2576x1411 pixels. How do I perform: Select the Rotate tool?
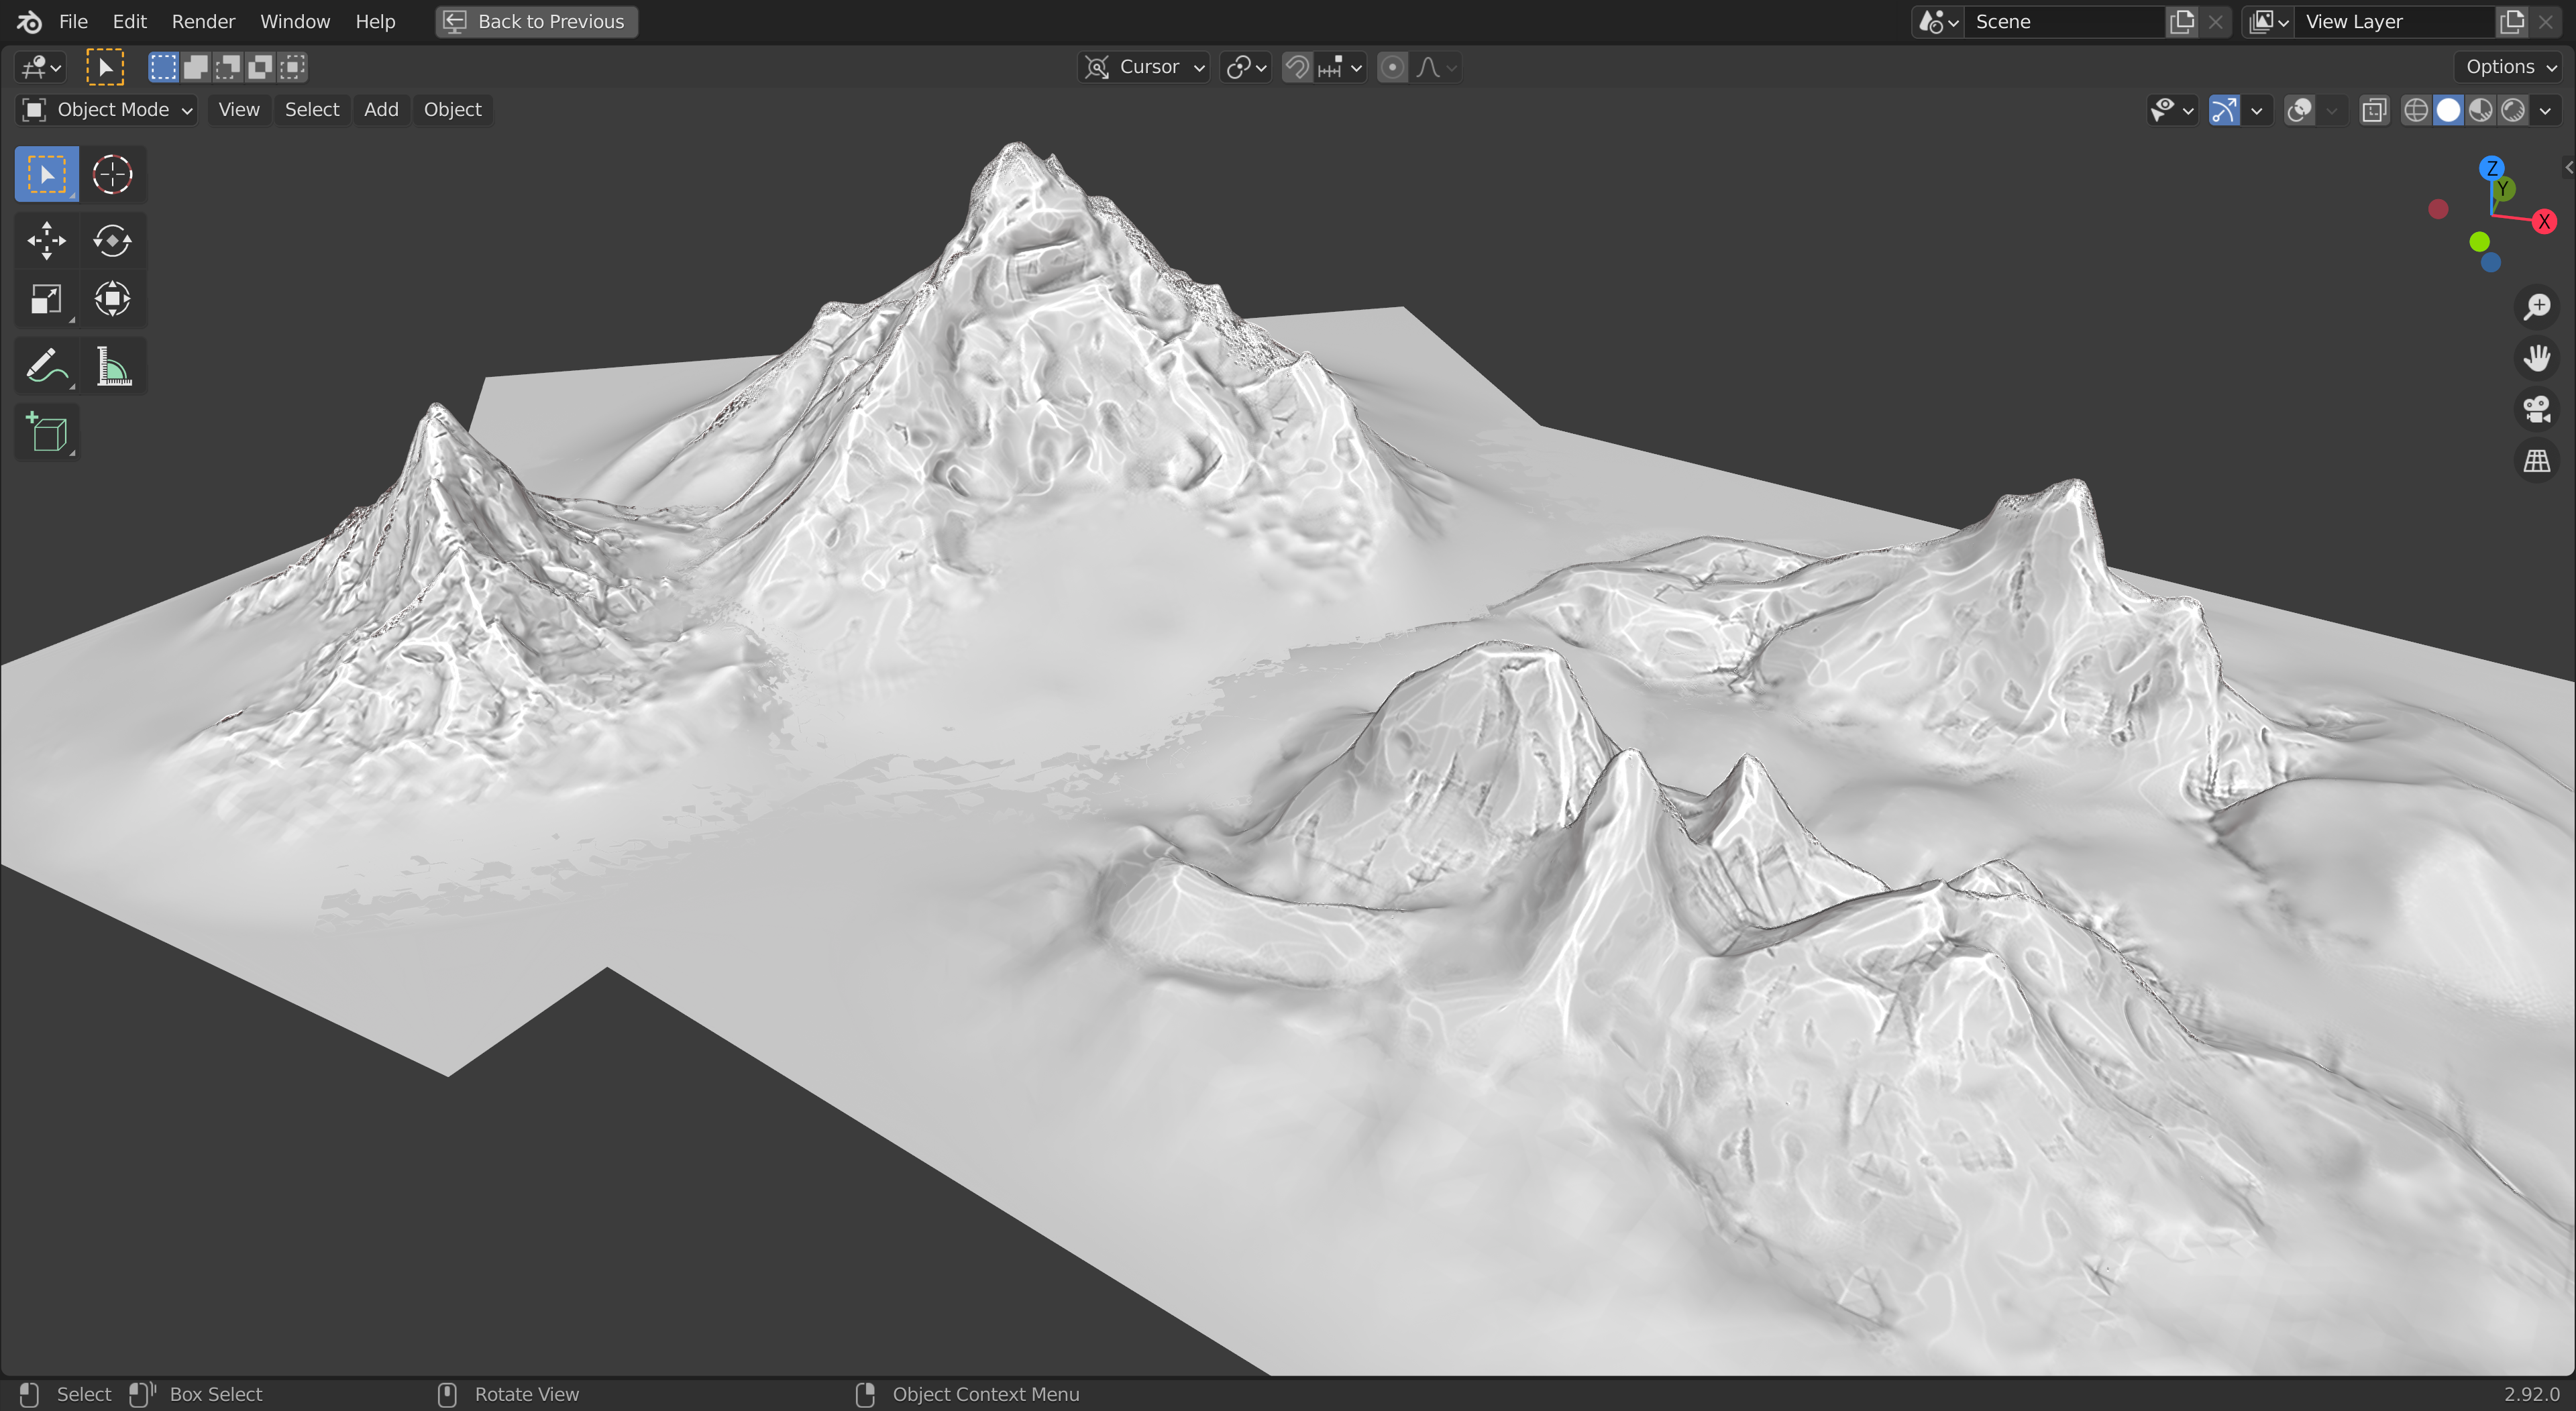click(112, 240)
